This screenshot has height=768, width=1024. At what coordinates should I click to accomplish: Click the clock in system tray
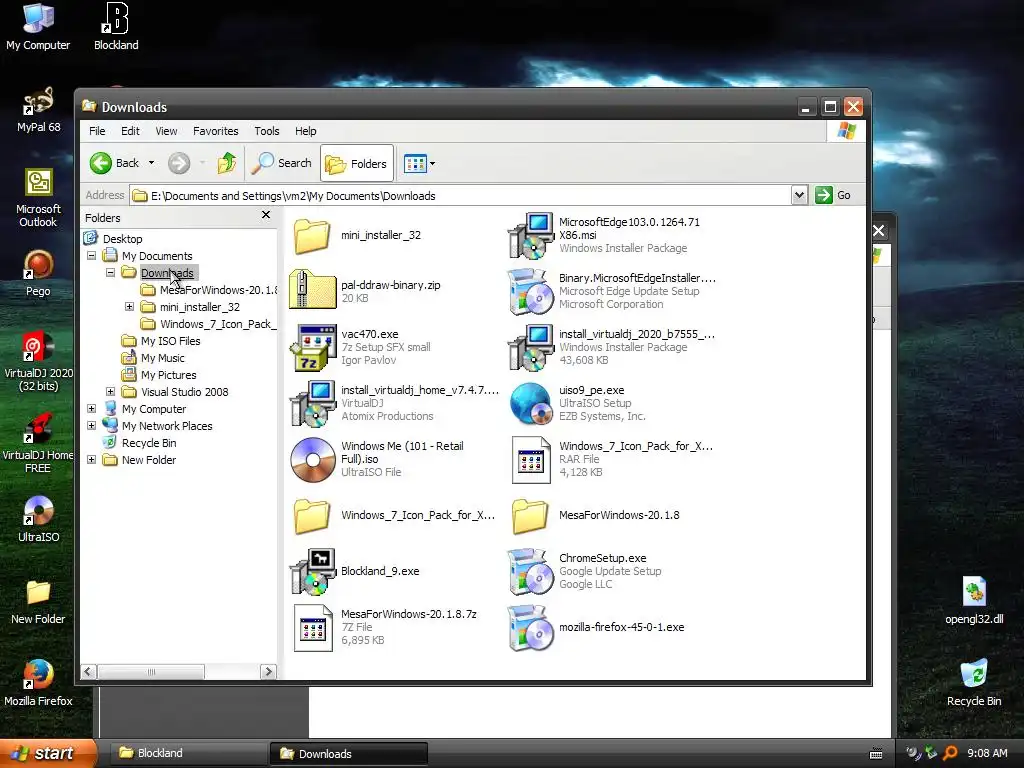tap(987, 754)
